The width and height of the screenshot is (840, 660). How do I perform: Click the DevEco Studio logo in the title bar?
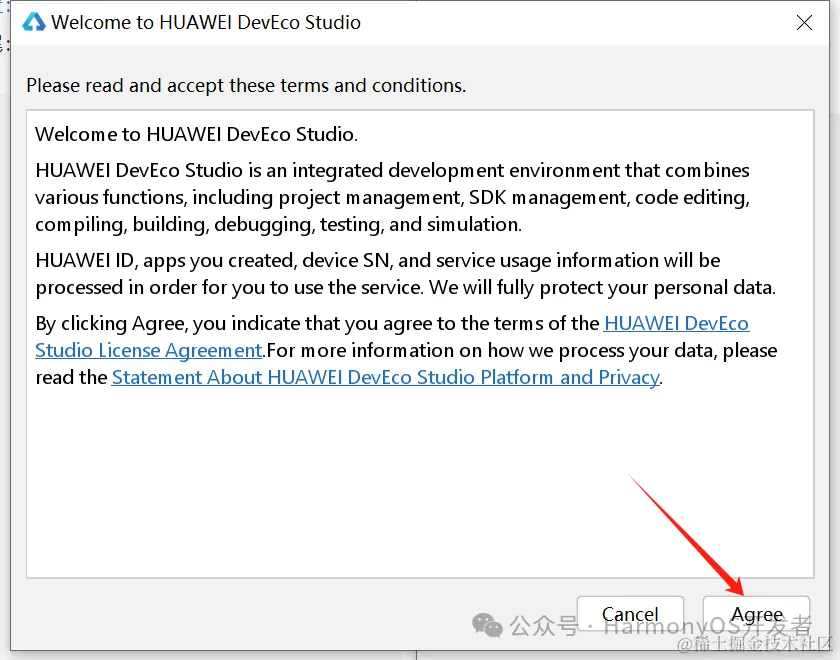pos(34,22)
